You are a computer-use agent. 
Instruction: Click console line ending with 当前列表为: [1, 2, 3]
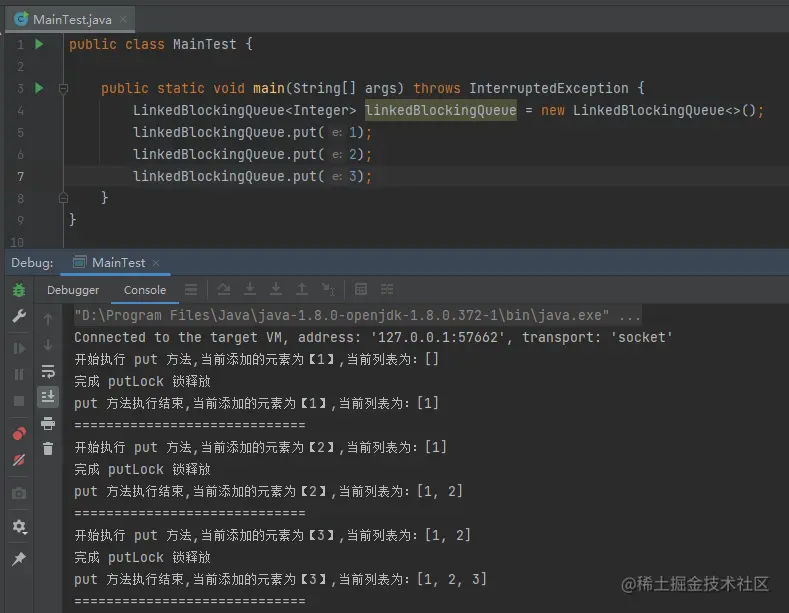(281, 579)
